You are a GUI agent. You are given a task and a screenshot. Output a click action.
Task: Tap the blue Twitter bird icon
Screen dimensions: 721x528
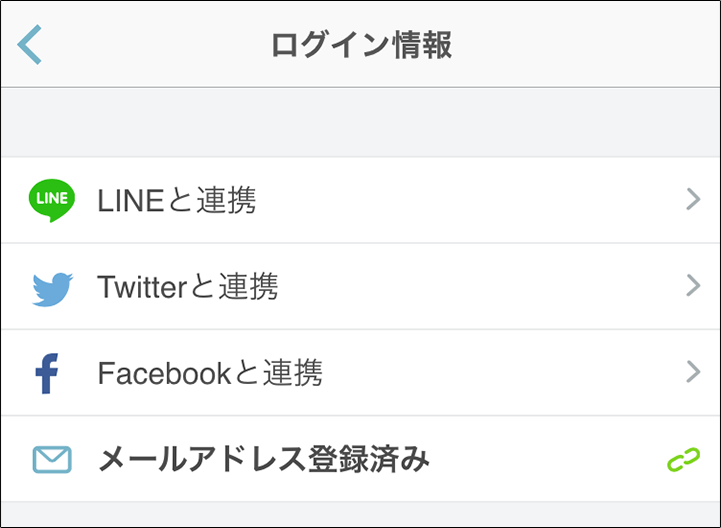coord(52,288)
